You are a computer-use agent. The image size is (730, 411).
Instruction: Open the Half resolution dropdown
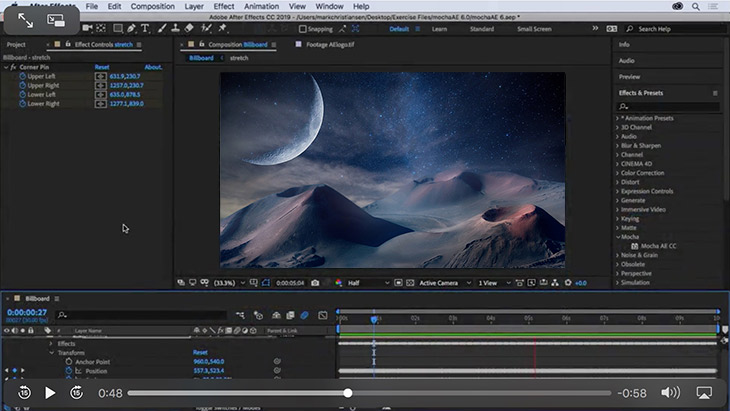pos(368,283)
